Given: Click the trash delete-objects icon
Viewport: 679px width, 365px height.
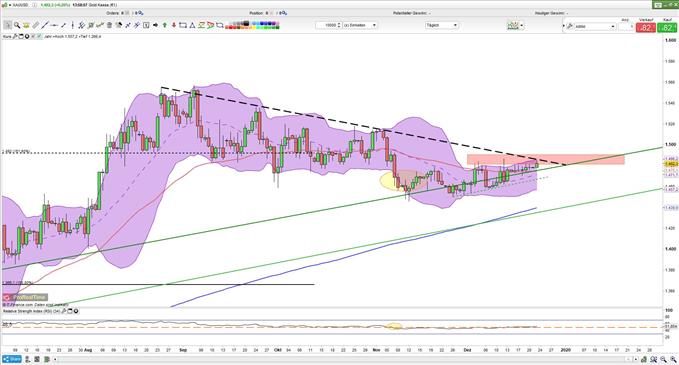Looking at the screenshot, I should point(109,25).
